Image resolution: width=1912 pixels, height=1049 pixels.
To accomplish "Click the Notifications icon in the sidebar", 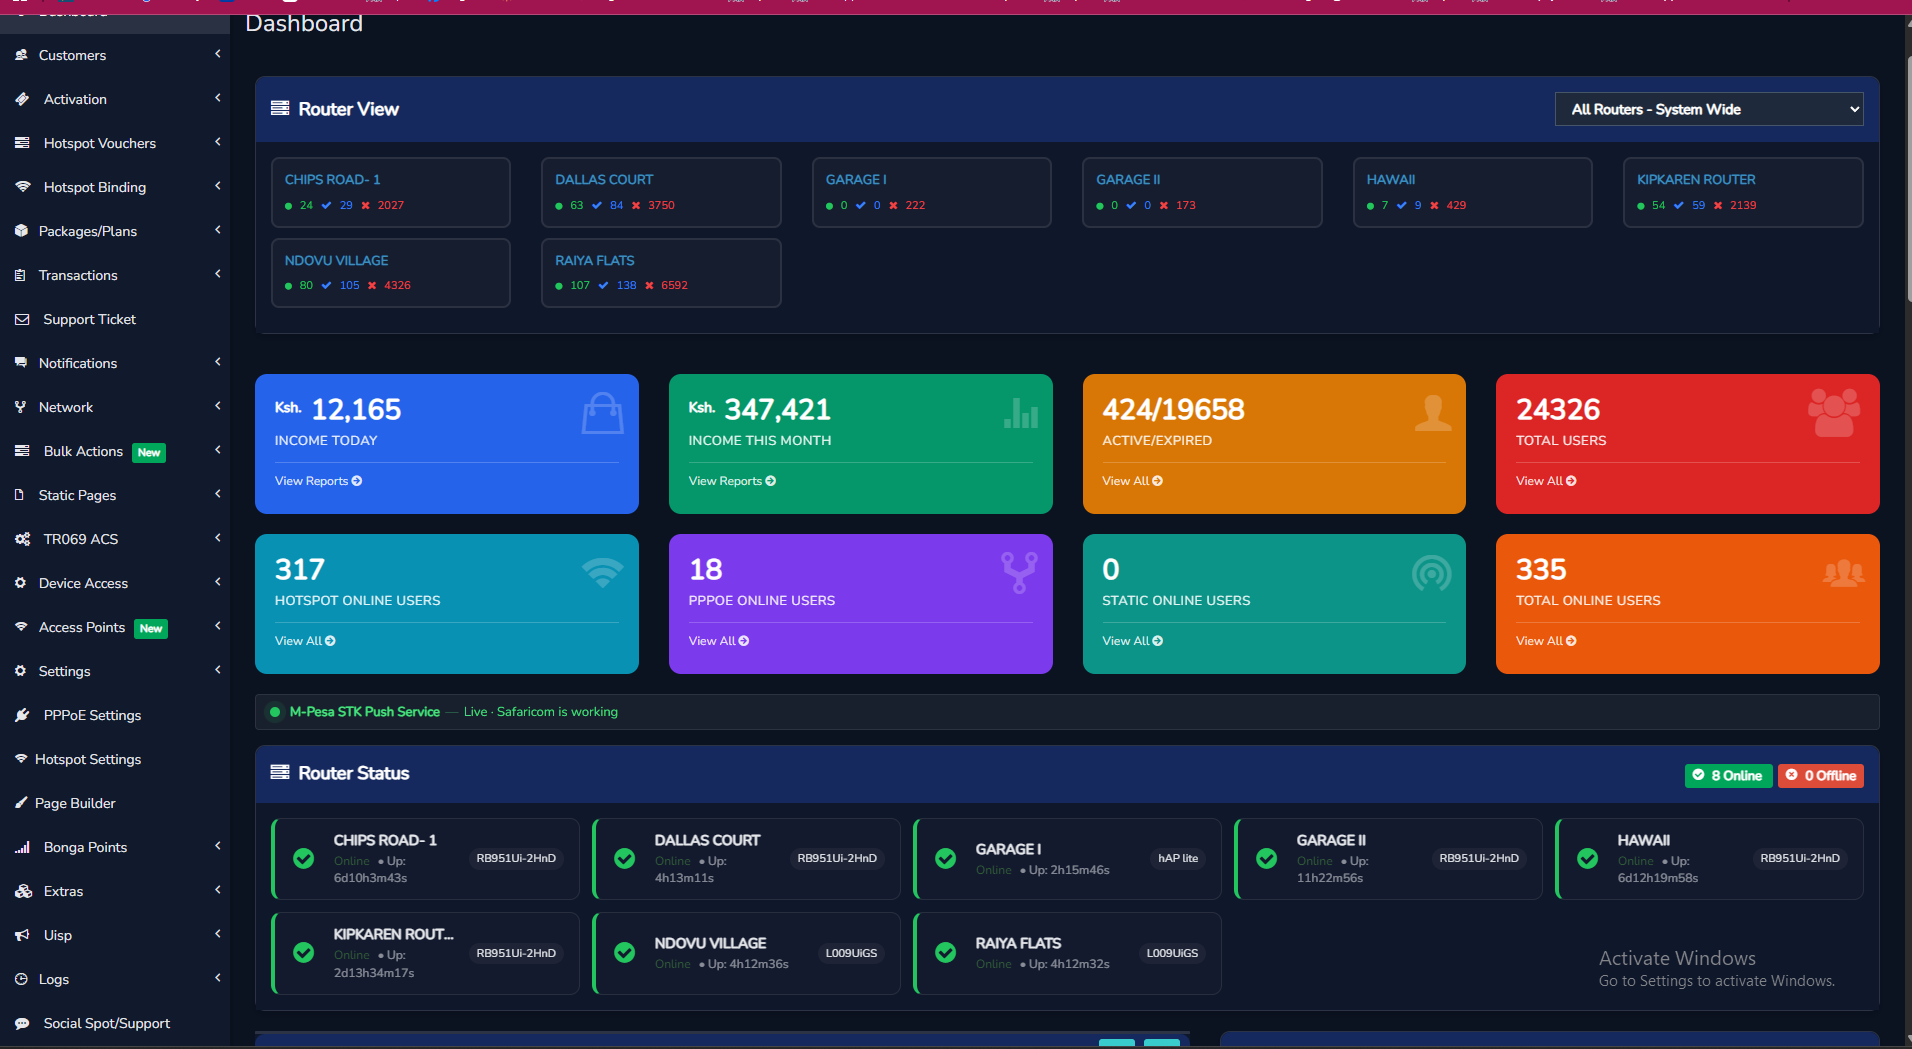I will tap(21, 363).
